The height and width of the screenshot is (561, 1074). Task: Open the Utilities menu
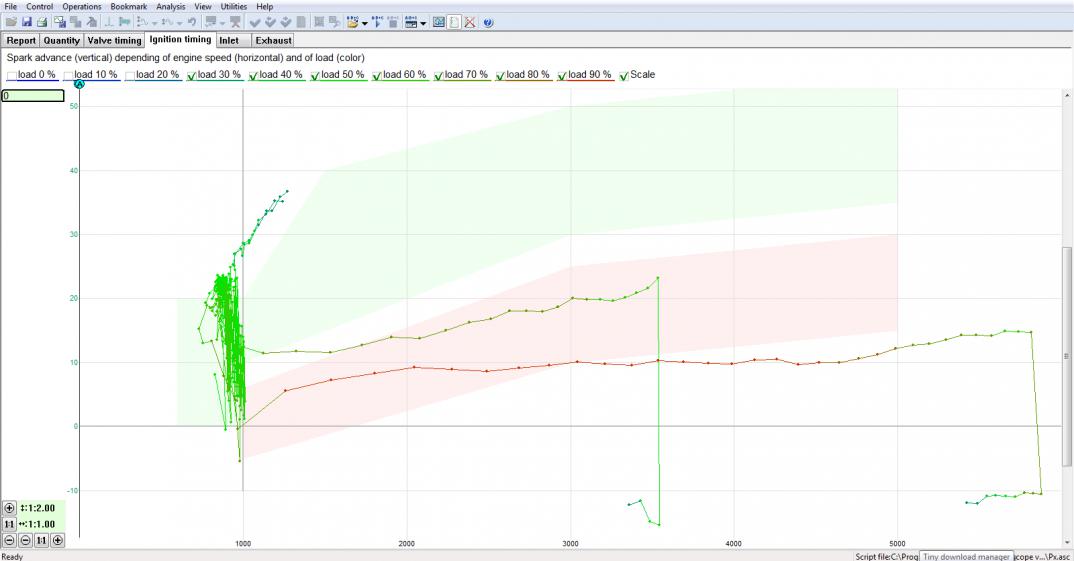(x=233, y=6)
